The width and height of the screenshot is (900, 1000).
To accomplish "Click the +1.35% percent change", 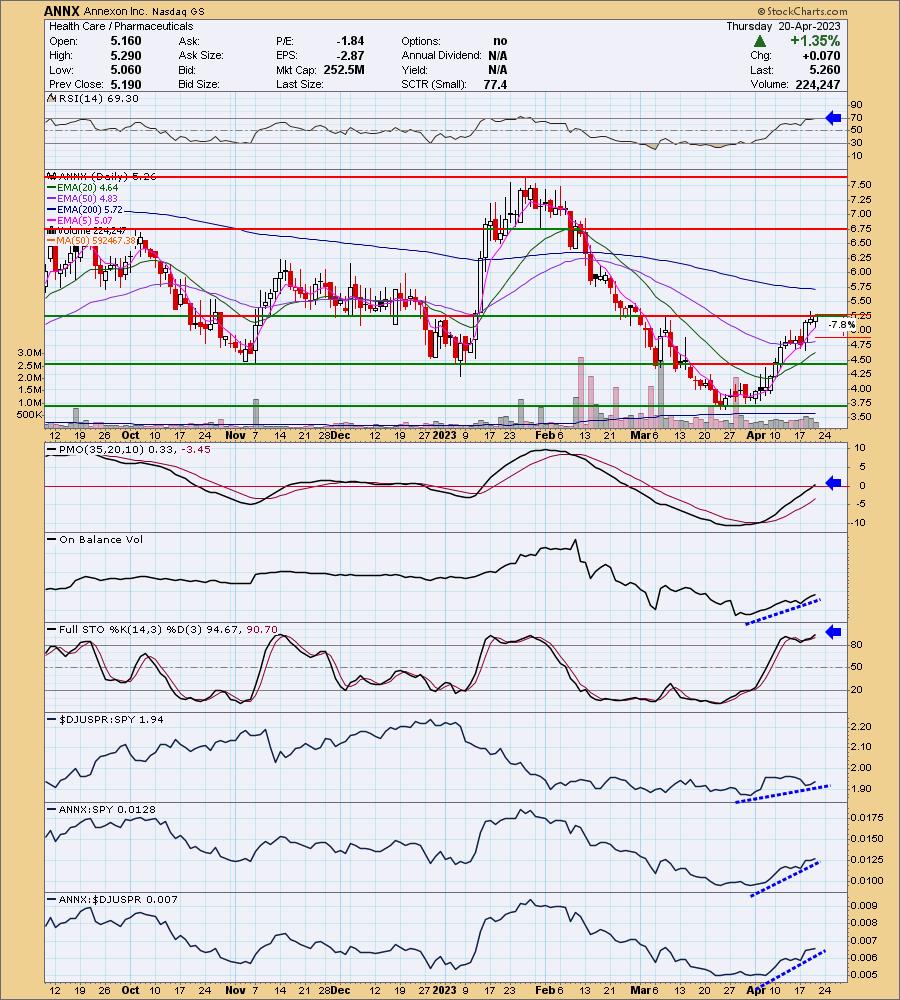I will click(815, 41).
